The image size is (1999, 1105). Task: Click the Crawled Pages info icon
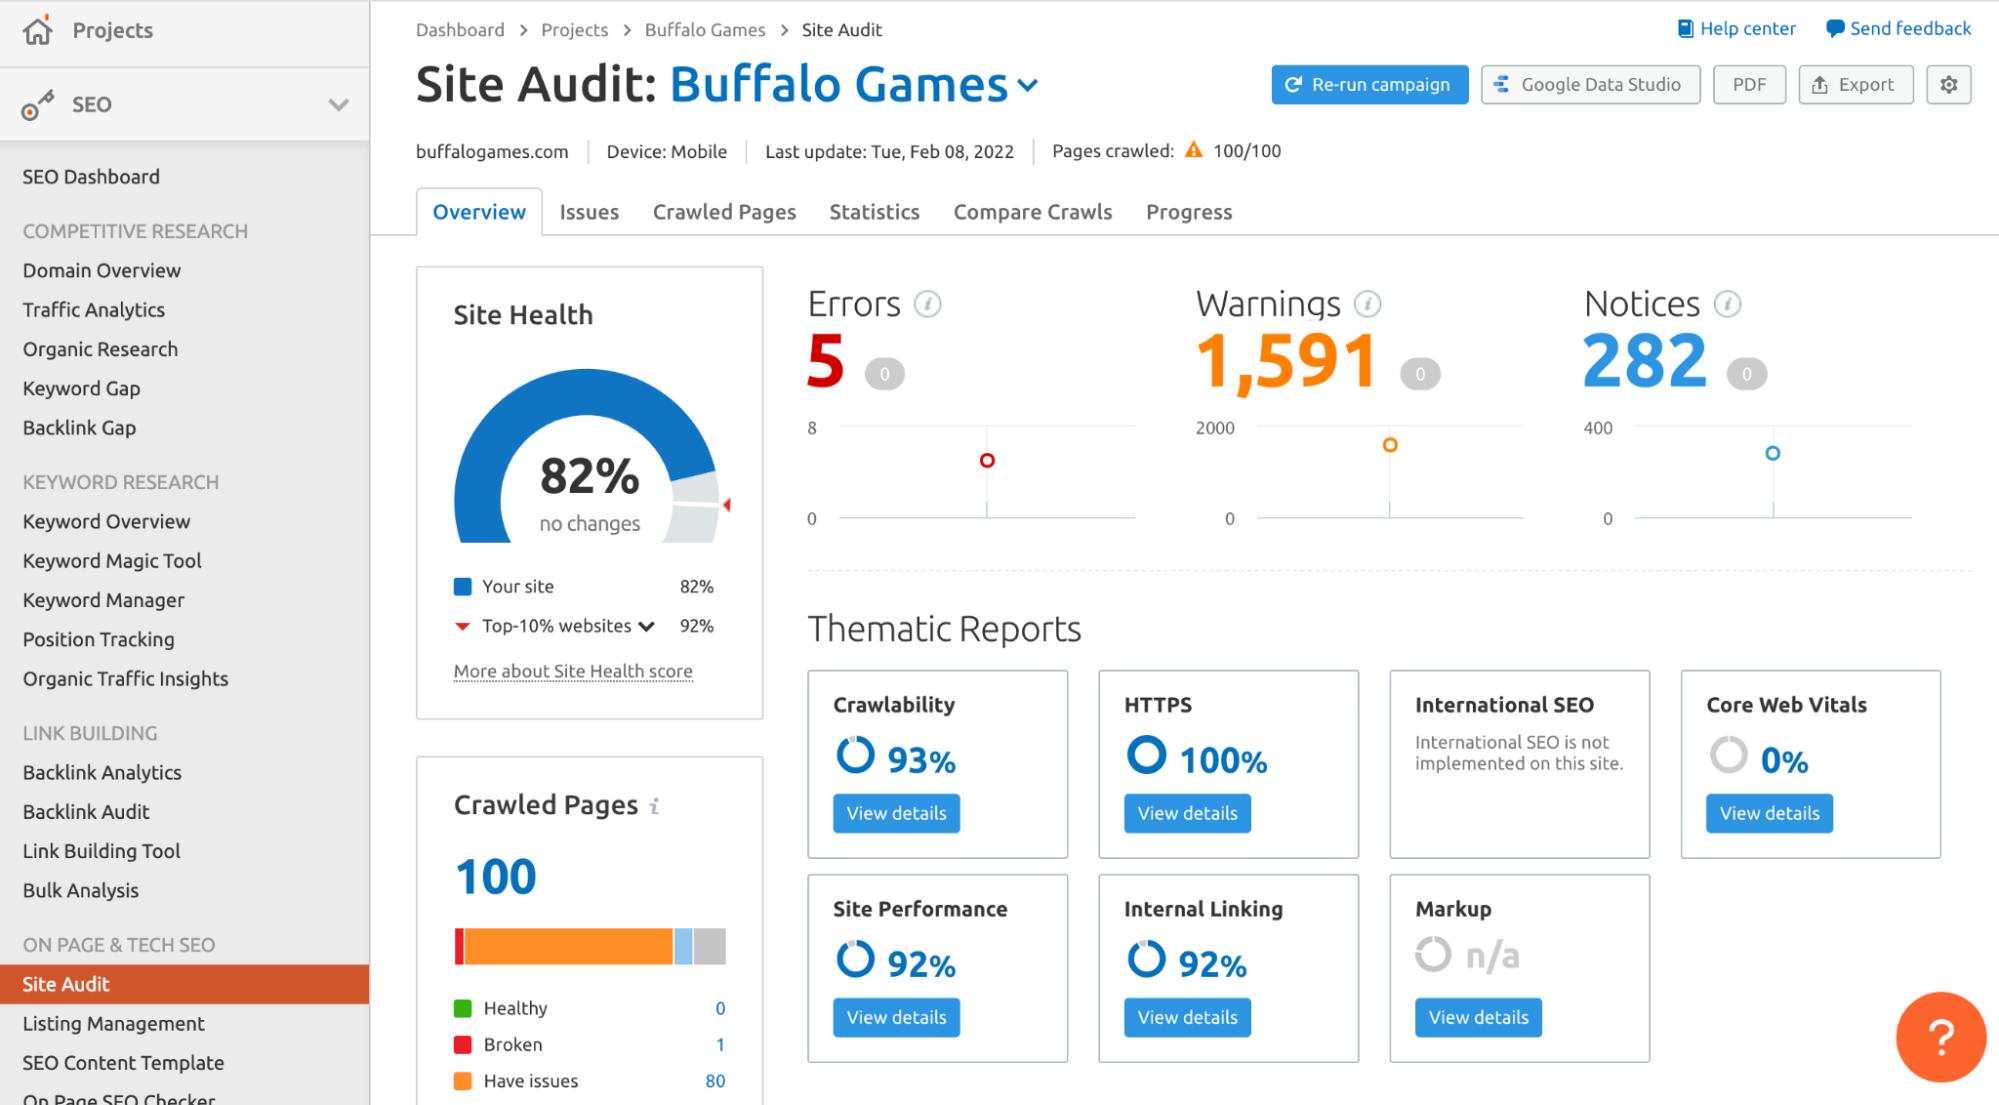[x=655, y=806]
